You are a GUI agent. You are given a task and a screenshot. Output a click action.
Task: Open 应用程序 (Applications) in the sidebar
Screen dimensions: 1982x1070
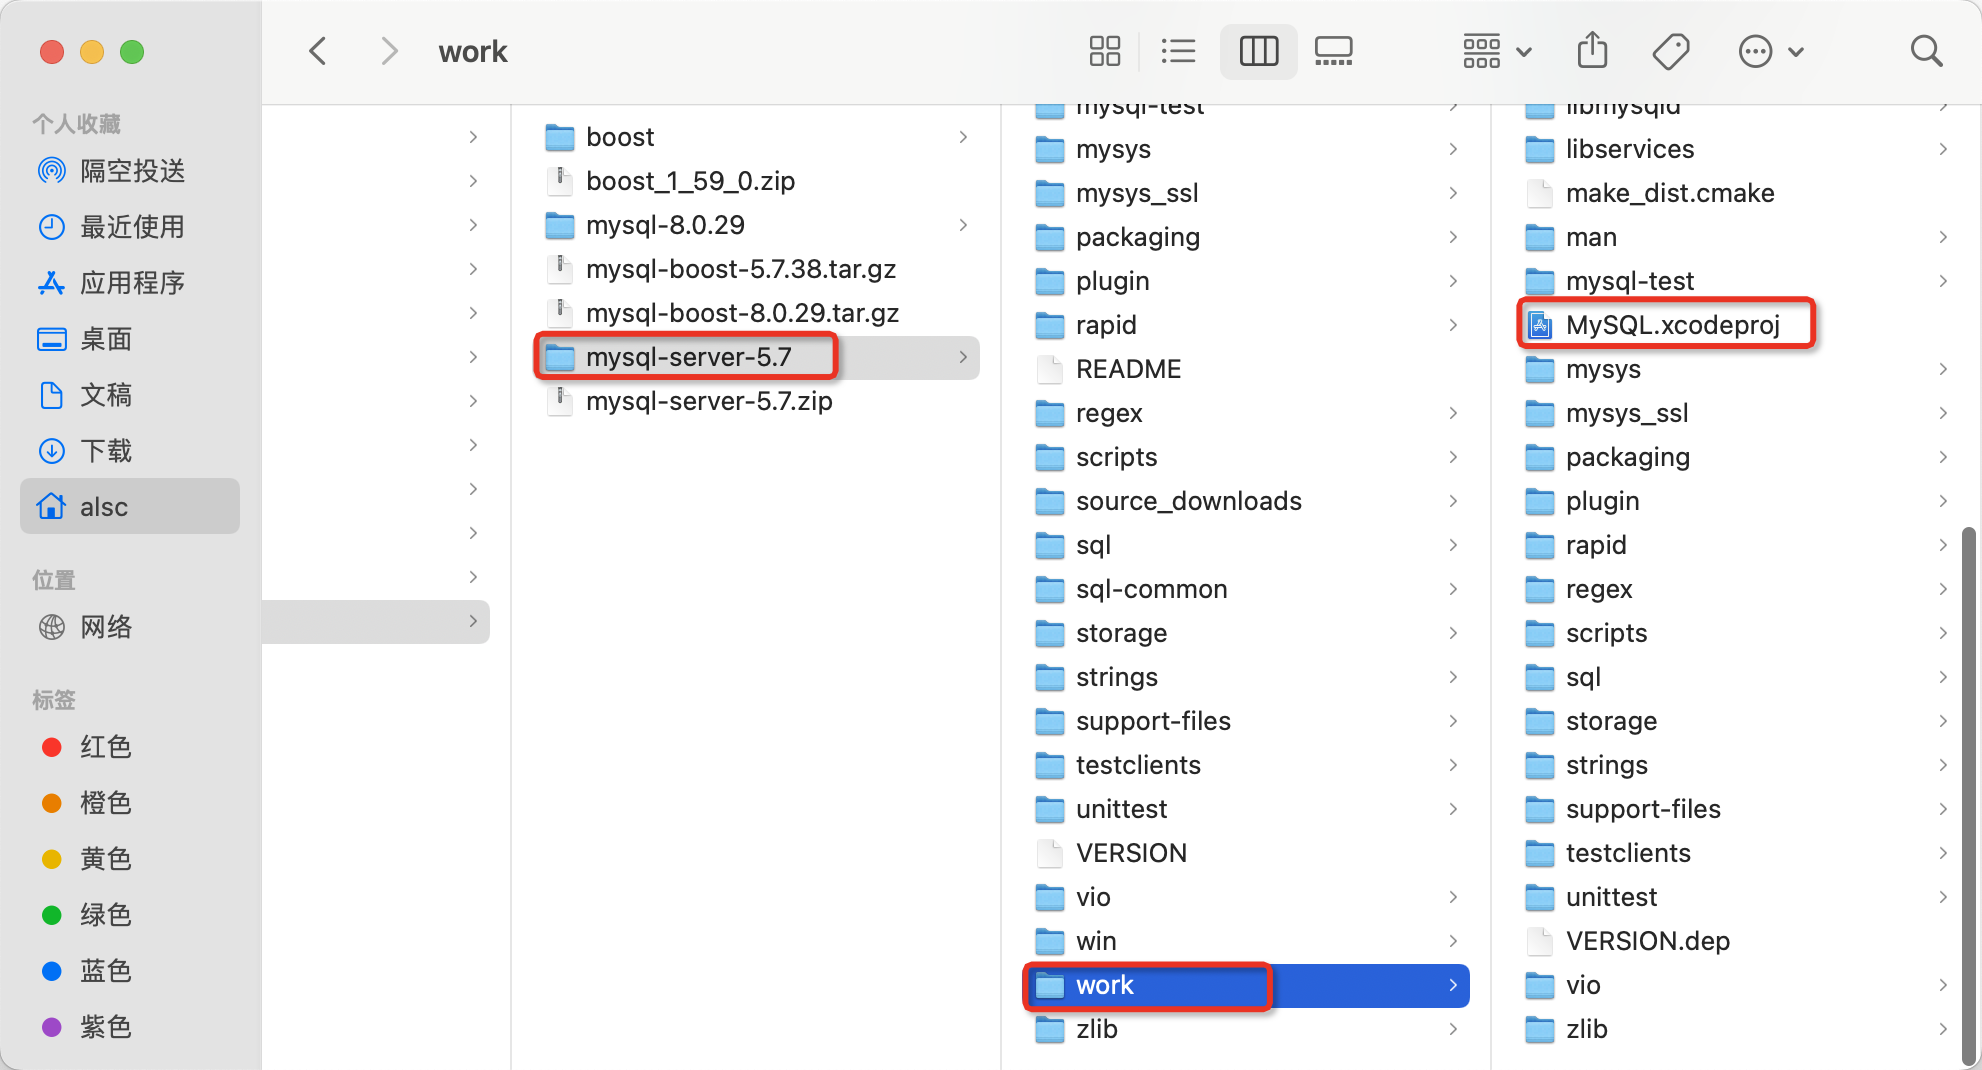point(130,283)
